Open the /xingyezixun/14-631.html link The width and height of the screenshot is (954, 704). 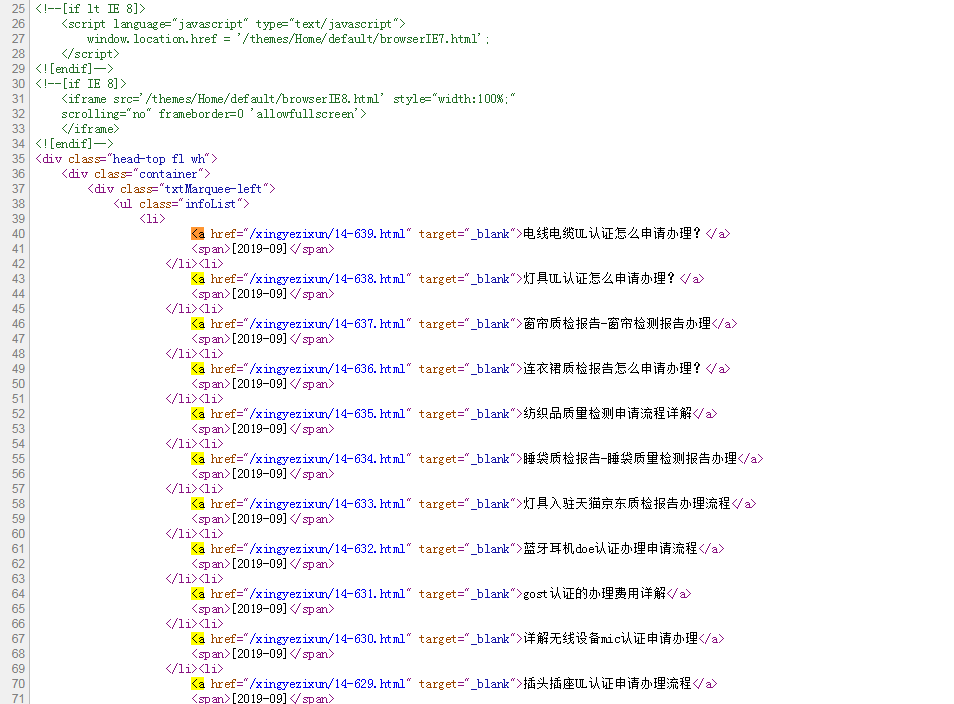[330, 594]
